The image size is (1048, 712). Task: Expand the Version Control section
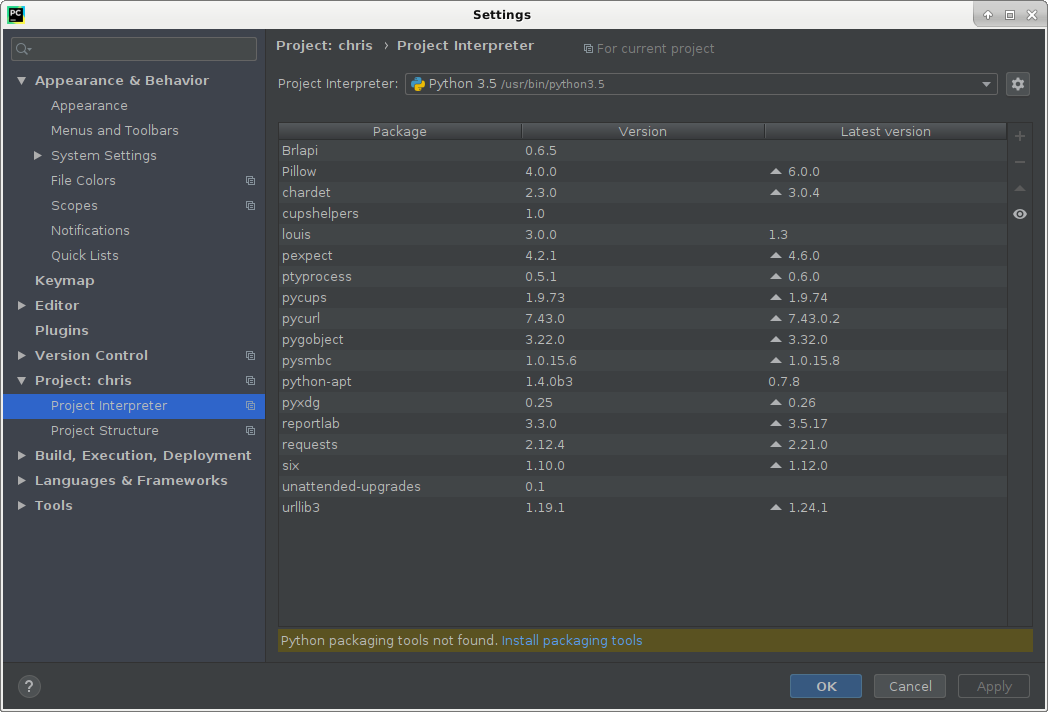click(21, 356)
